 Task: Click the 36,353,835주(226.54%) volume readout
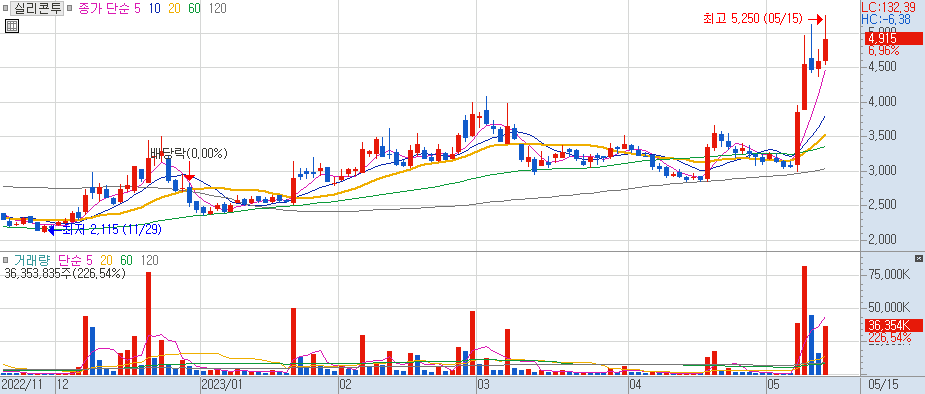pyautogui.click(x=64, y=274)
